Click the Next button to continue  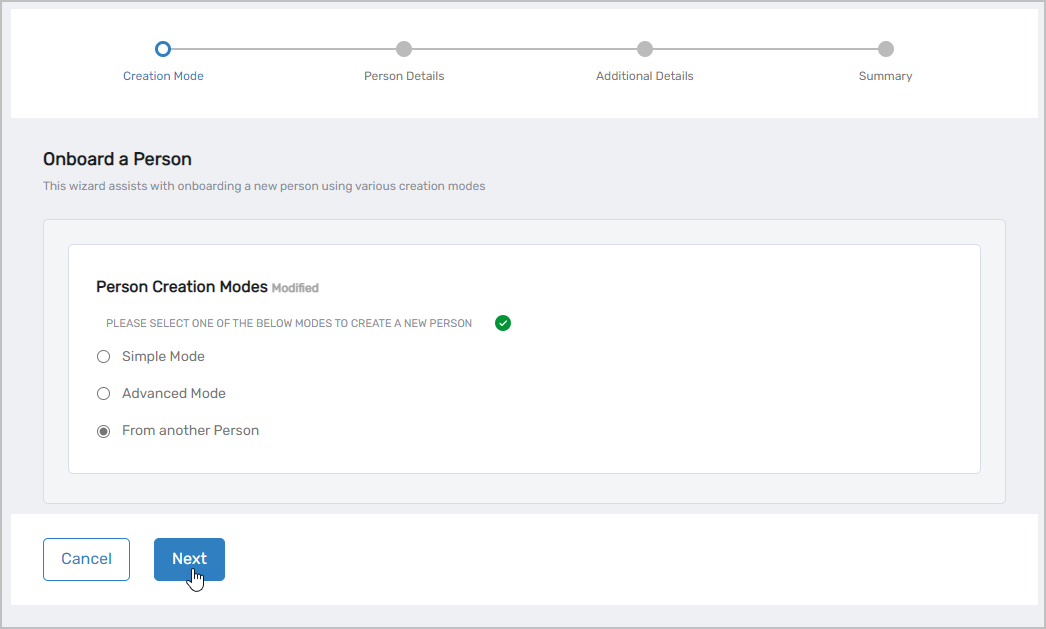(189, 559)
